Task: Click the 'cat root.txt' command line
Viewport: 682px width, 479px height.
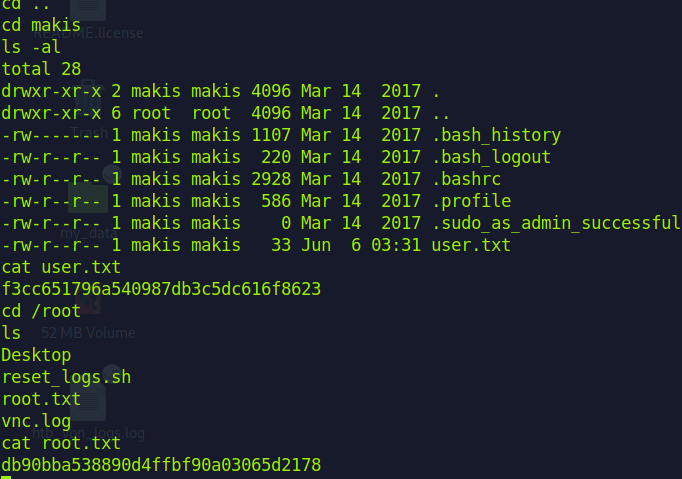Action: 61,443
